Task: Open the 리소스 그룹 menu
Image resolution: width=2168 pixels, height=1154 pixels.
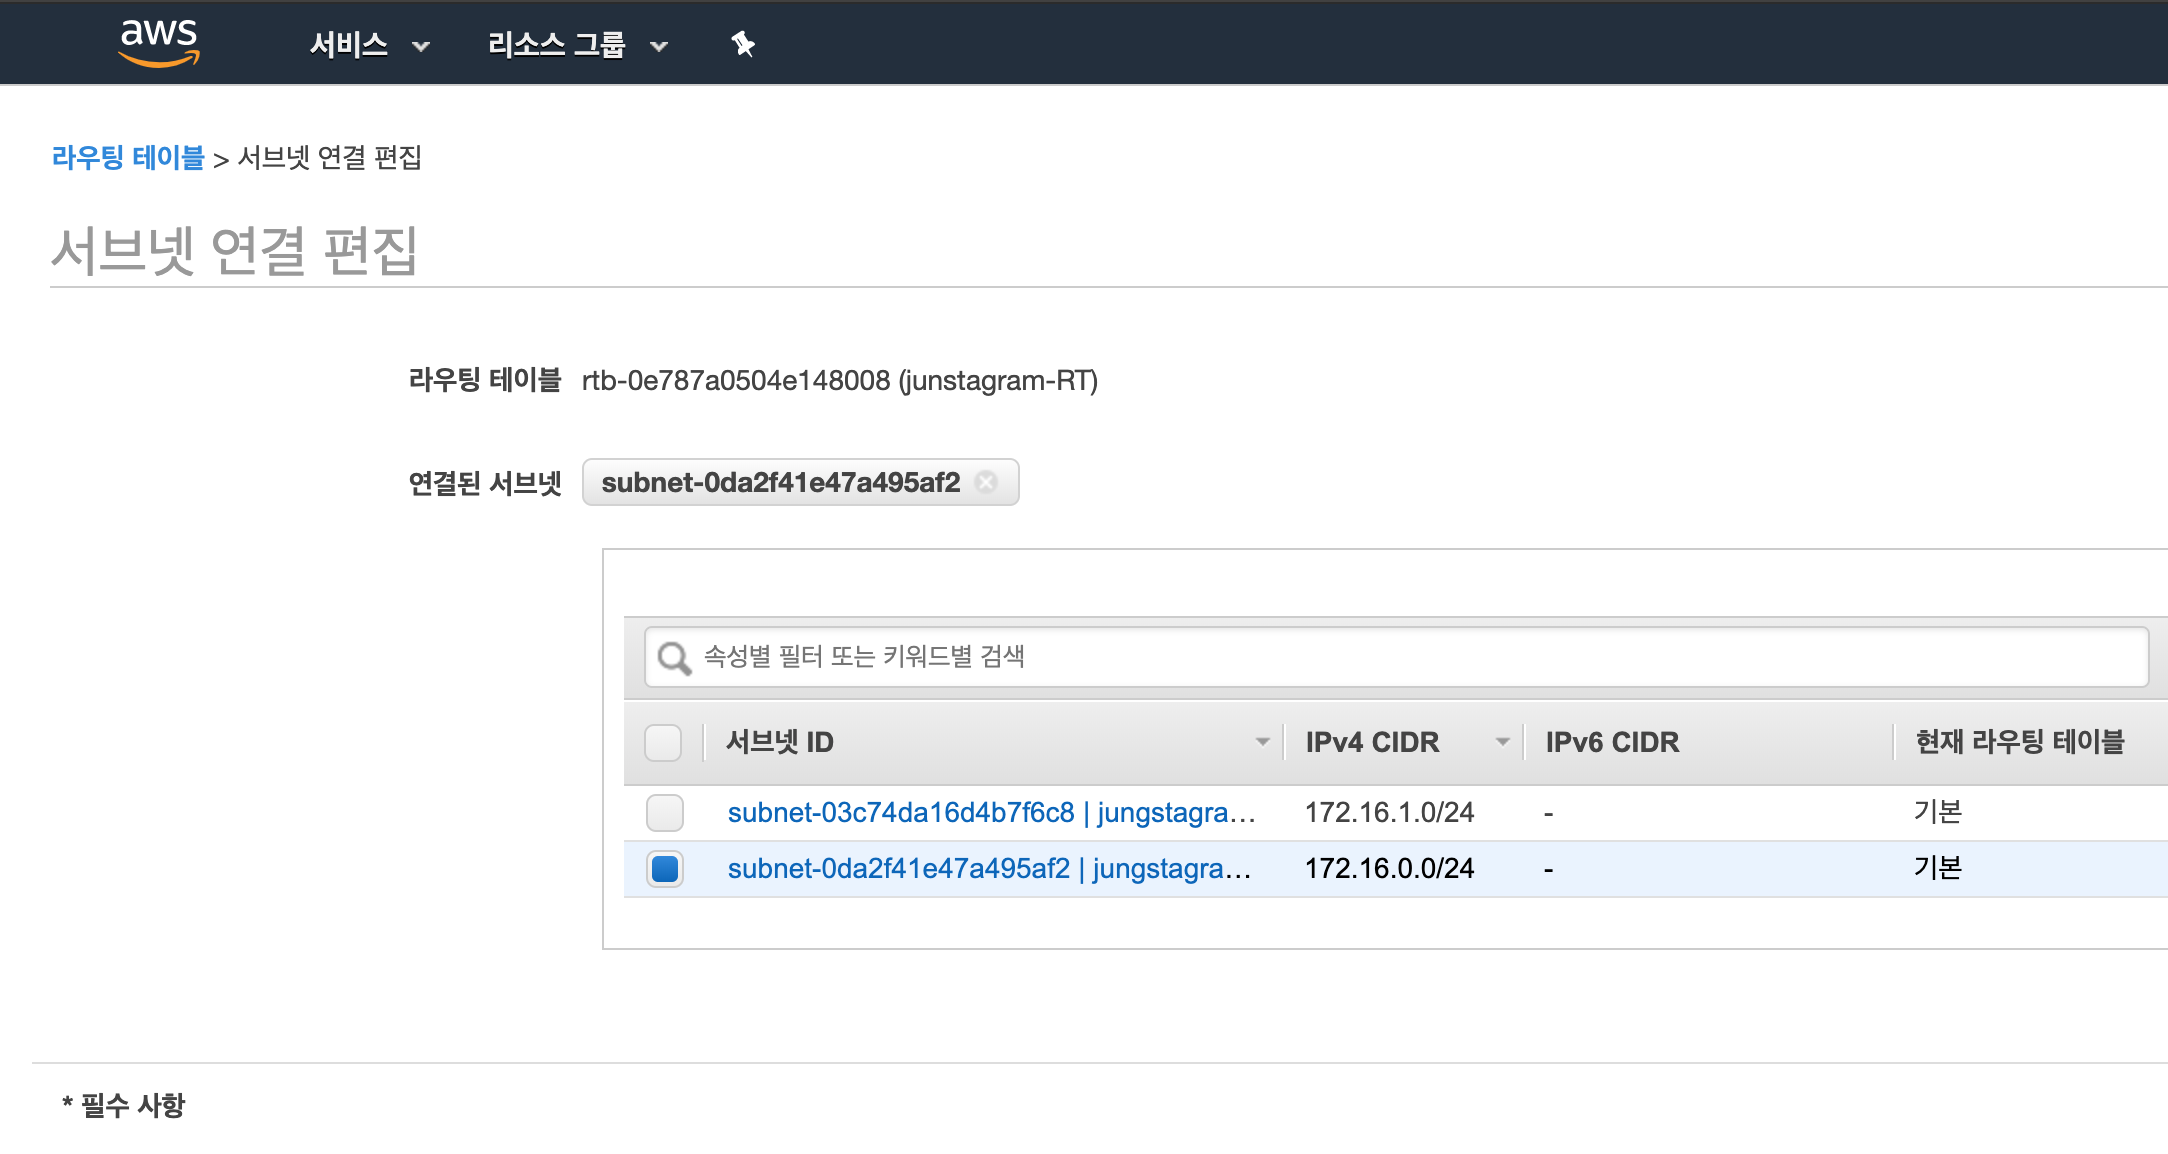Action: [556, 45]
